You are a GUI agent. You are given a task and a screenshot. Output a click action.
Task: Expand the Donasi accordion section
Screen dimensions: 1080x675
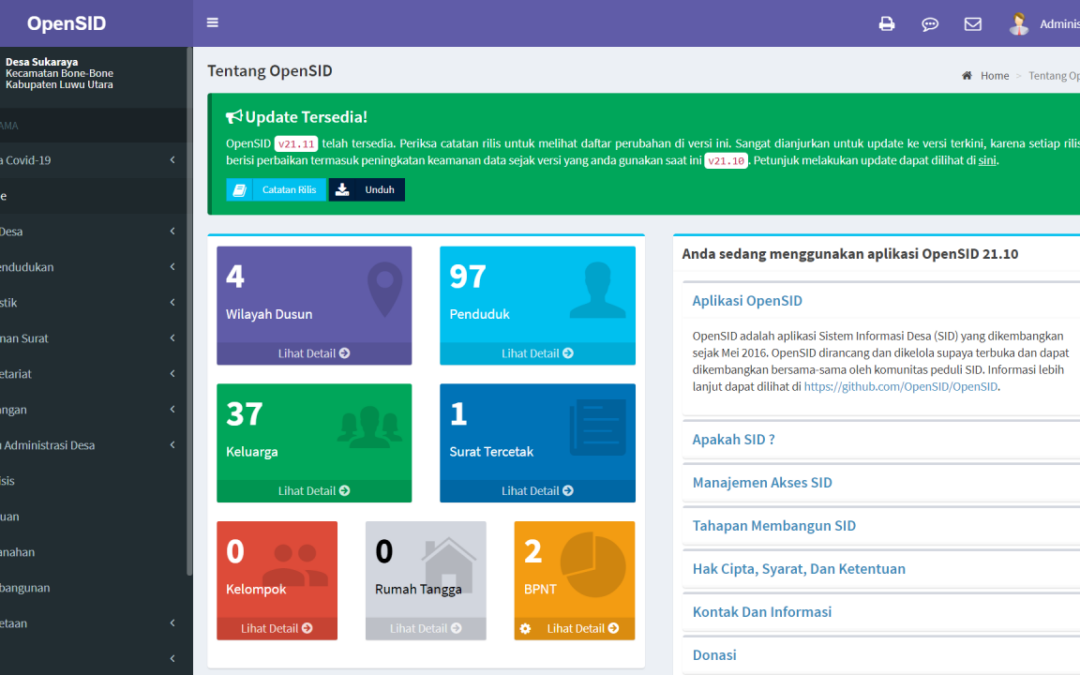[714, 655]
